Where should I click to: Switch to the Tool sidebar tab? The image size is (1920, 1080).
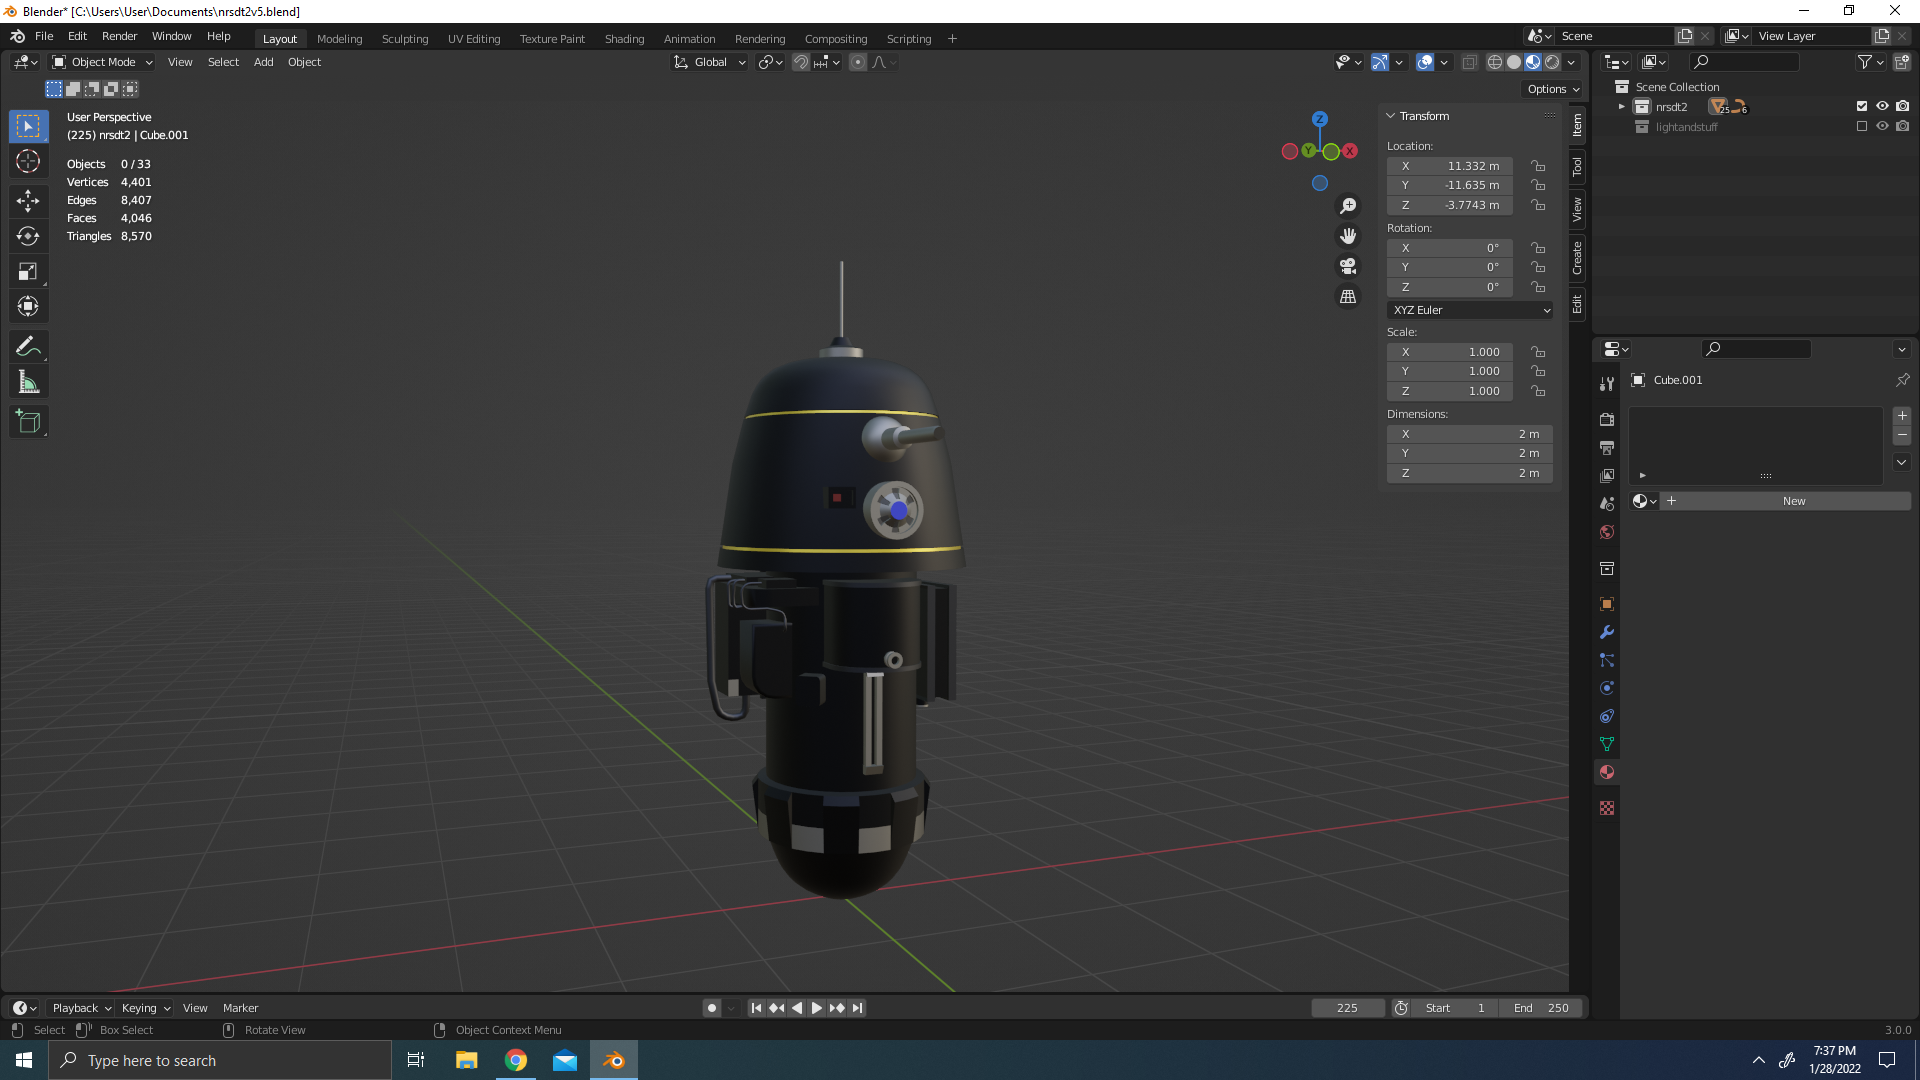(x=1577, y=167)
